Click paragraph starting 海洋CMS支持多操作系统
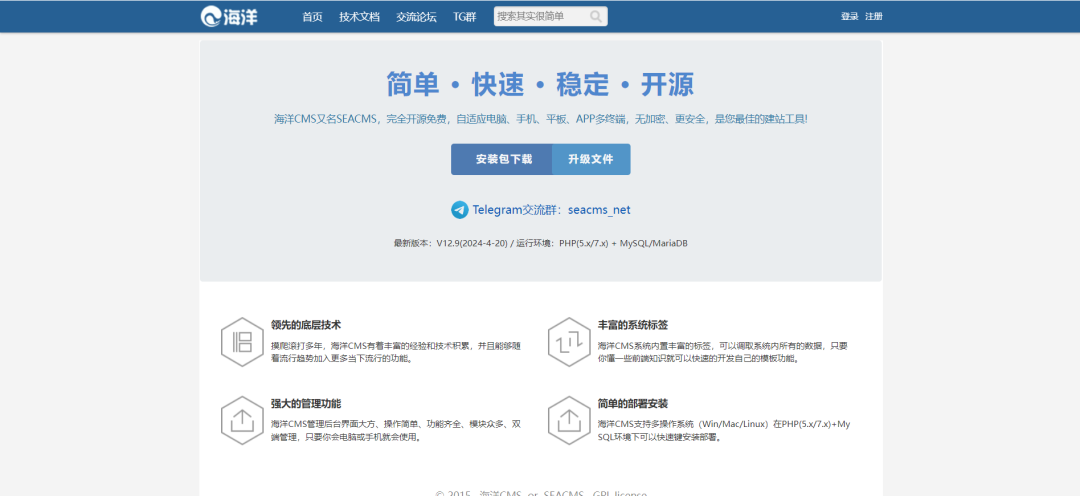 pos(724,431)
